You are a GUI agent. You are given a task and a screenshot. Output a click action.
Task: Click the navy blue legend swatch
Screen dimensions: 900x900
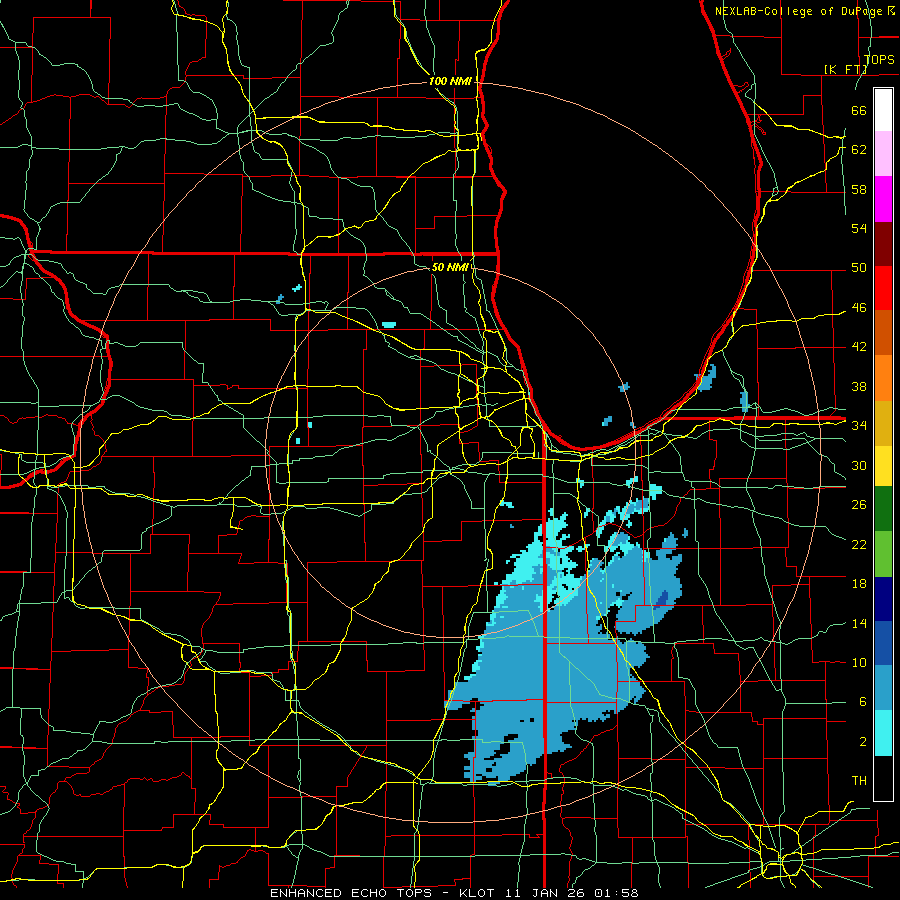pyautogui.click(x=883, y=599)
